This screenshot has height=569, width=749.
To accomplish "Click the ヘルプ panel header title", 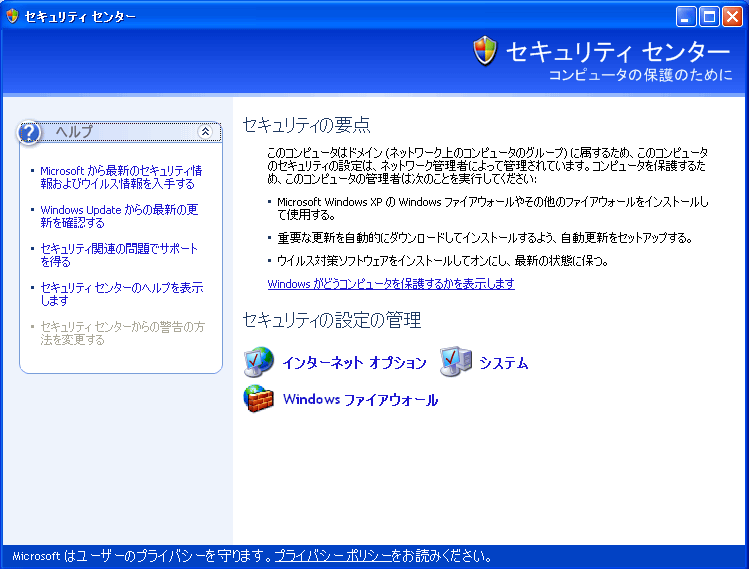I will coord(74,131).
